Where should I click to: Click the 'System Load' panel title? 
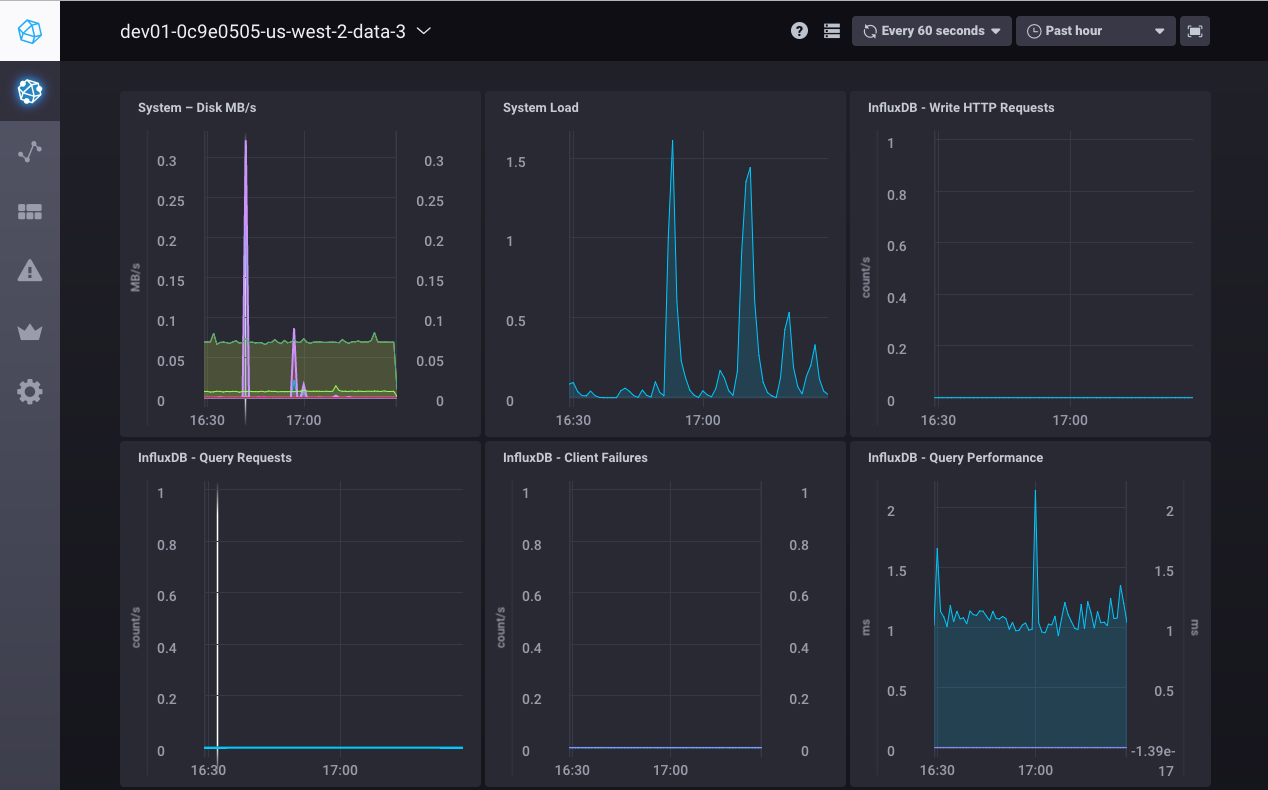pos(540,108)
